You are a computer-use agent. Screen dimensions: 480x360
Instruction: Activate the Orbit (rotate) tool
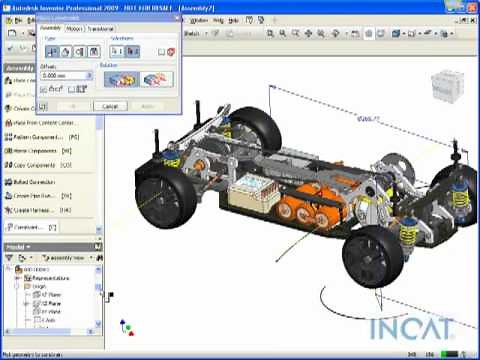coord(336,33)
